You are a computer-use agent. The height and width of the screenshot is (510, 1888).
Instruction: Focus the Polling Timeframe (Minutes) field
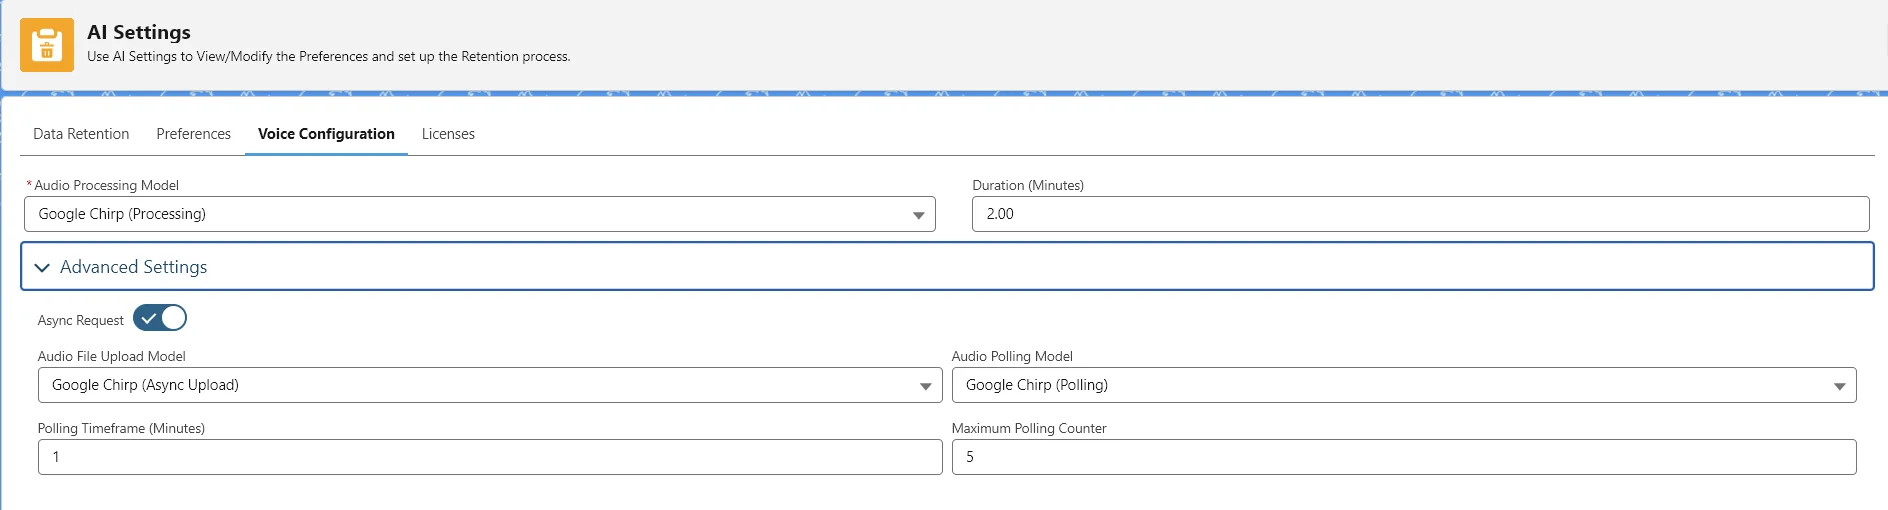(489, 457)
